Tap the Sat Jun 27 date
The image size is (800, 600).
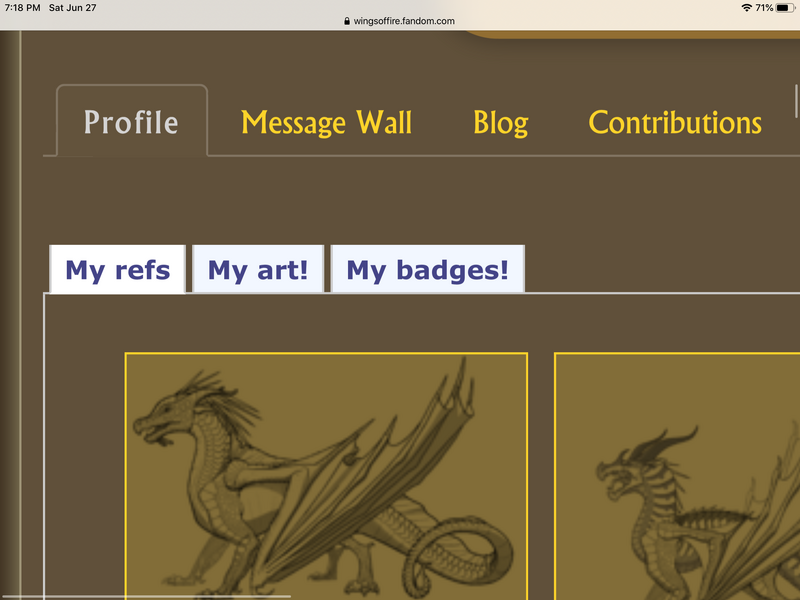(x=72, y=8)
